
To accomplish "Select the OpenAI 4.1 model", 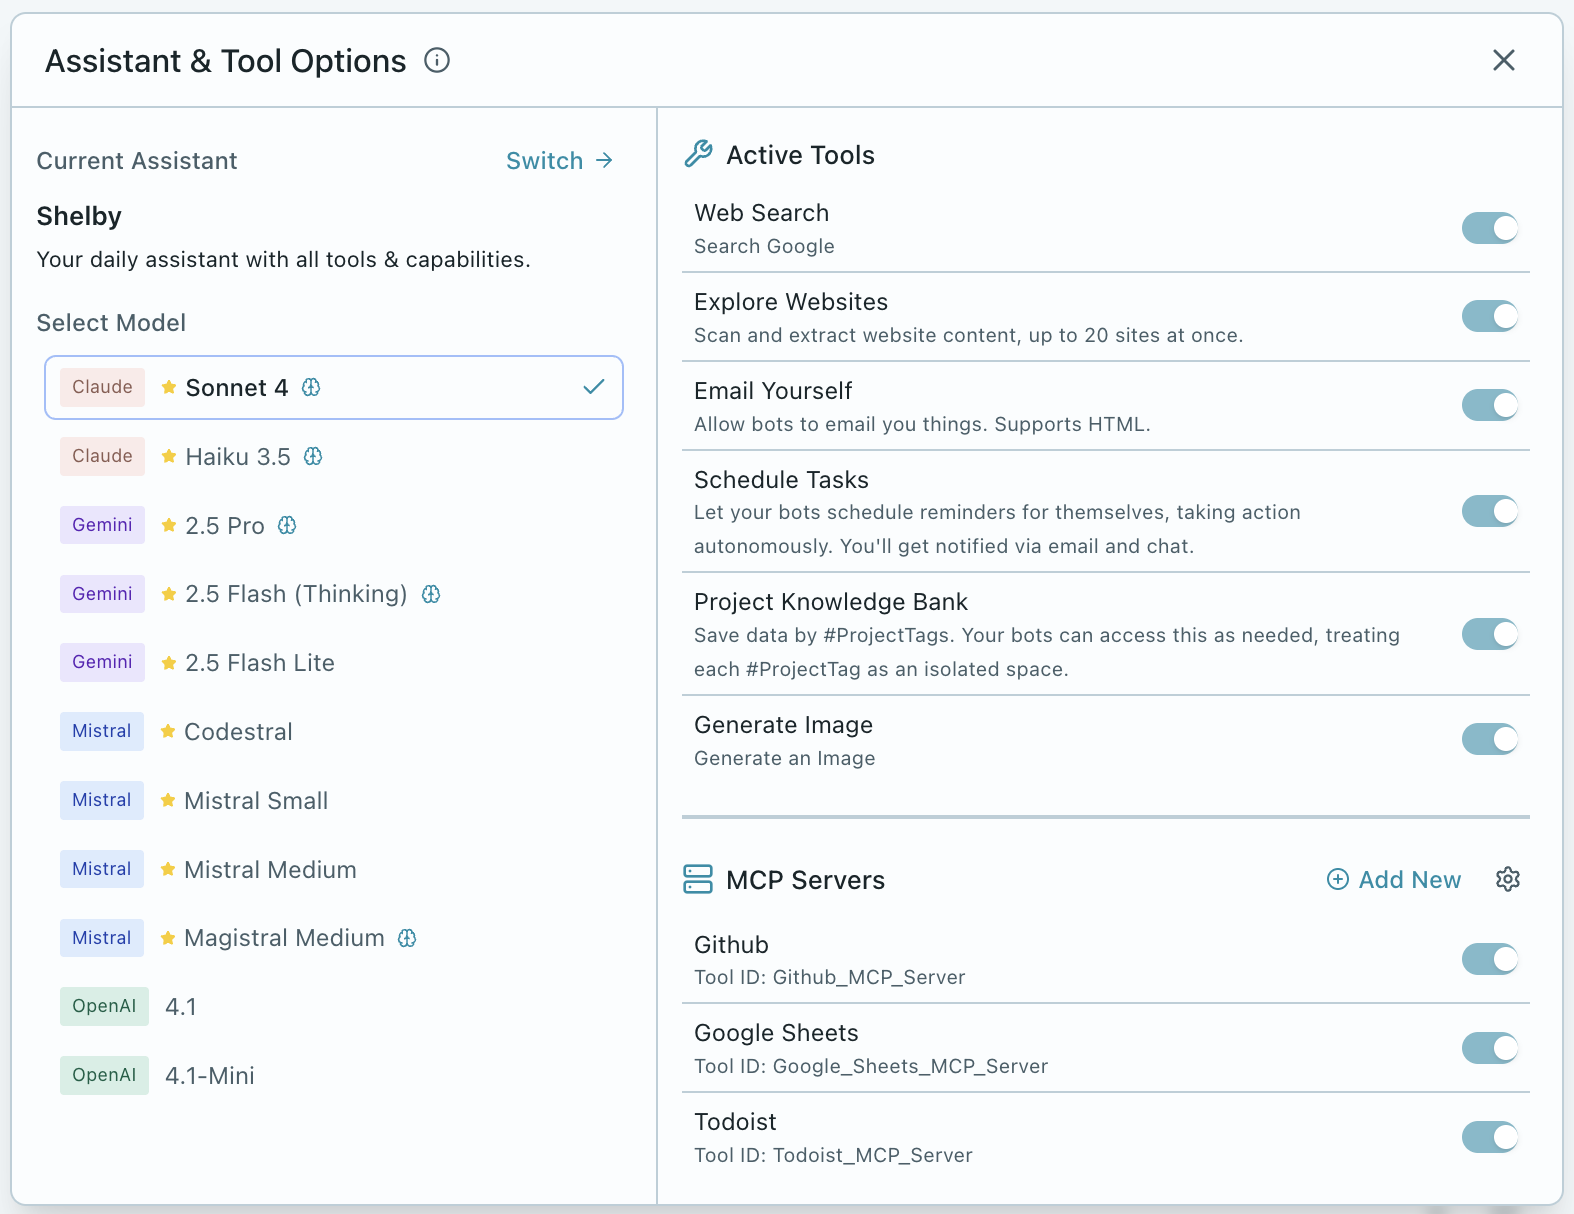I will [334, 1006].
